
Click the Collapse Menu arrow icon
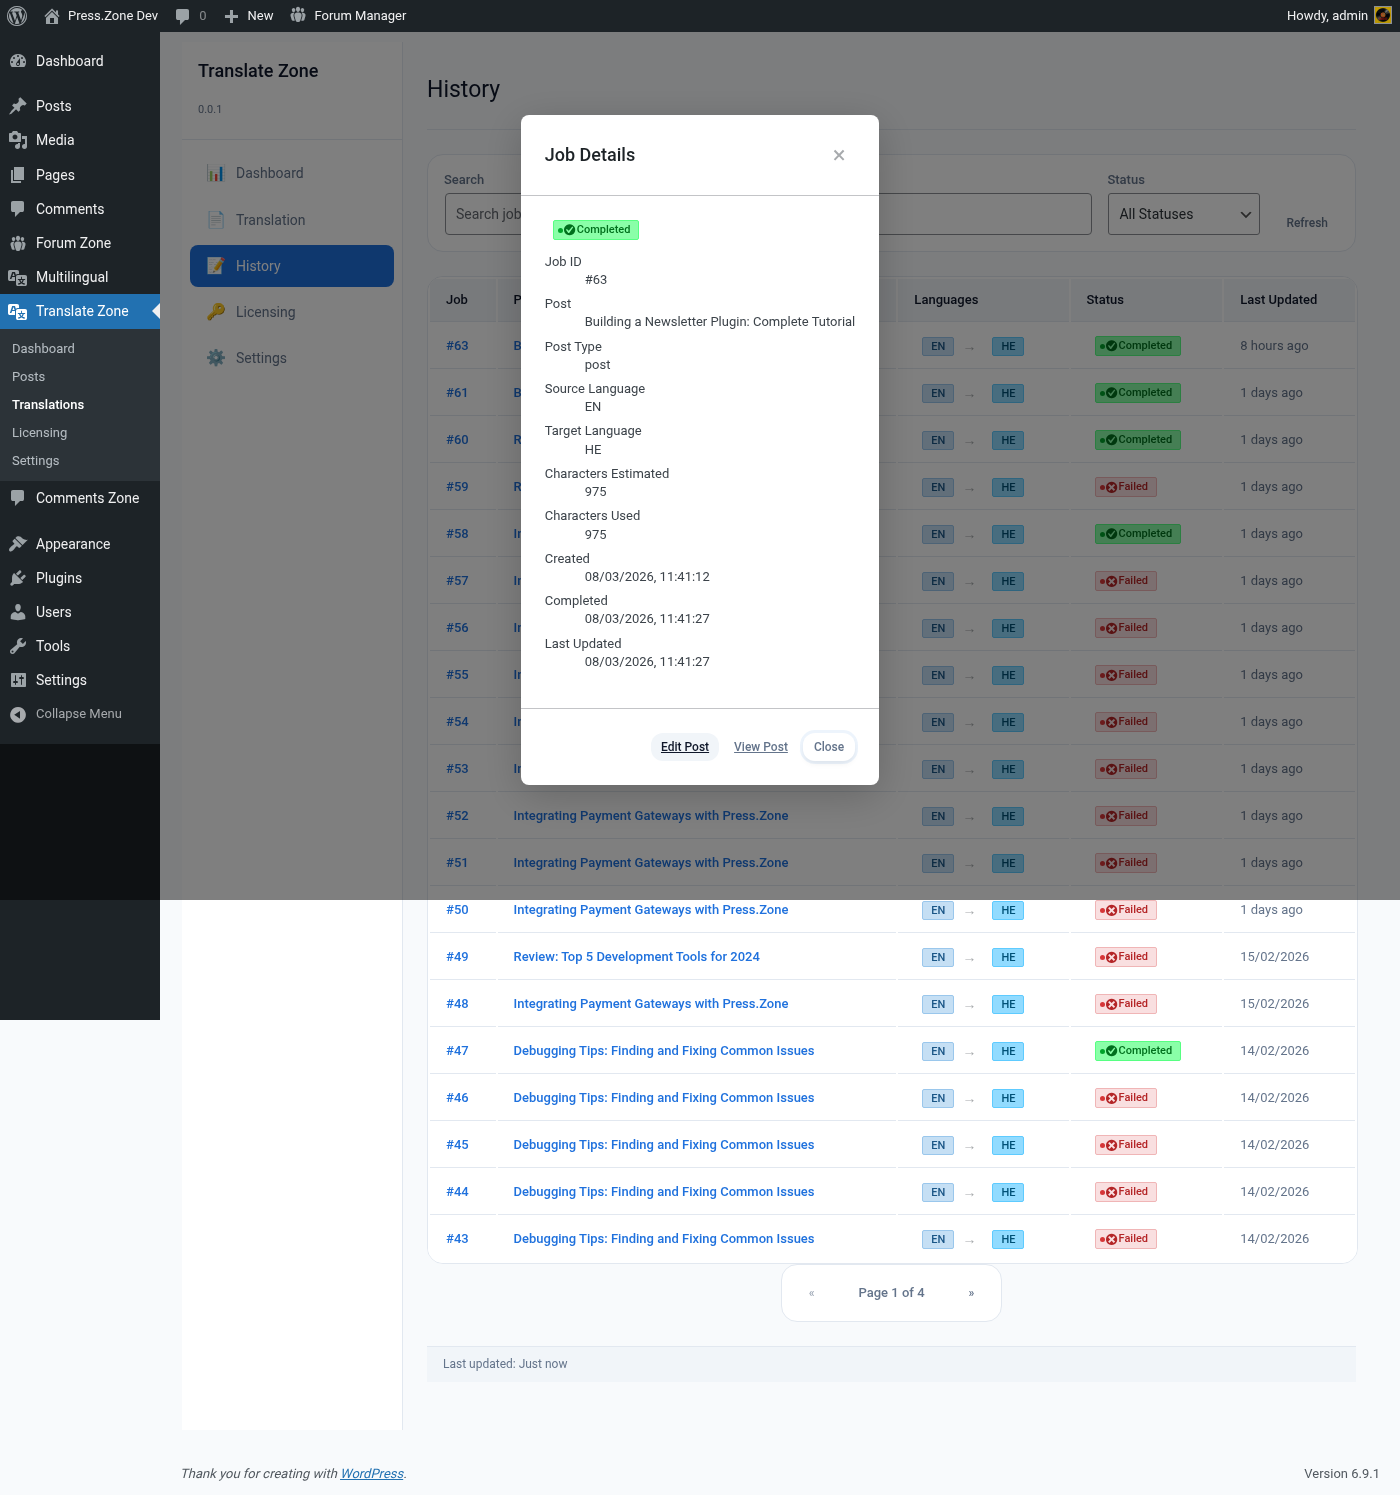tap(18, 714)
